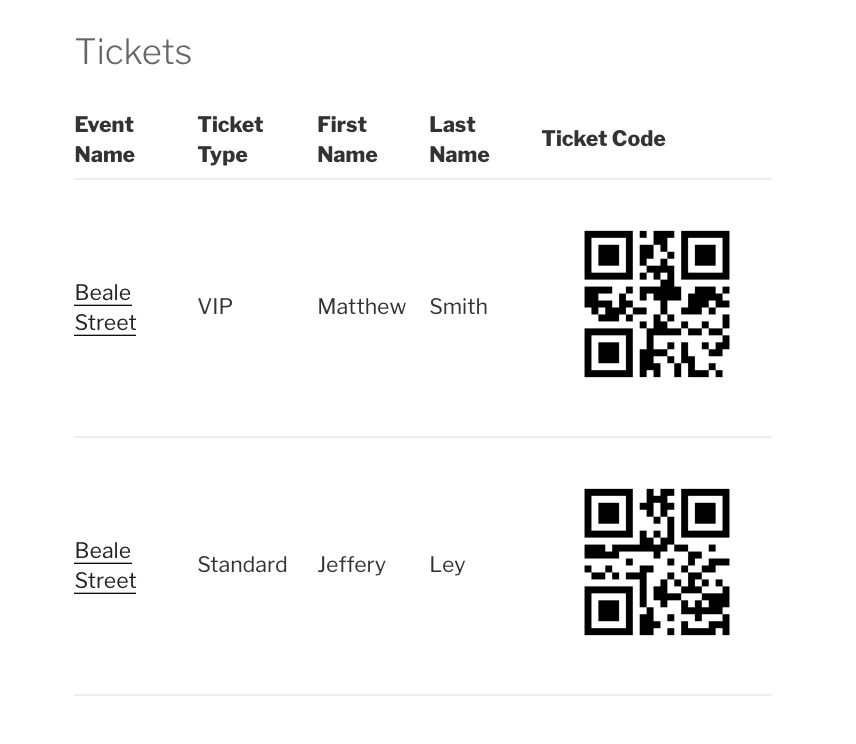
Task: Click the word Beale in the first row link
Action: point(103,293)
